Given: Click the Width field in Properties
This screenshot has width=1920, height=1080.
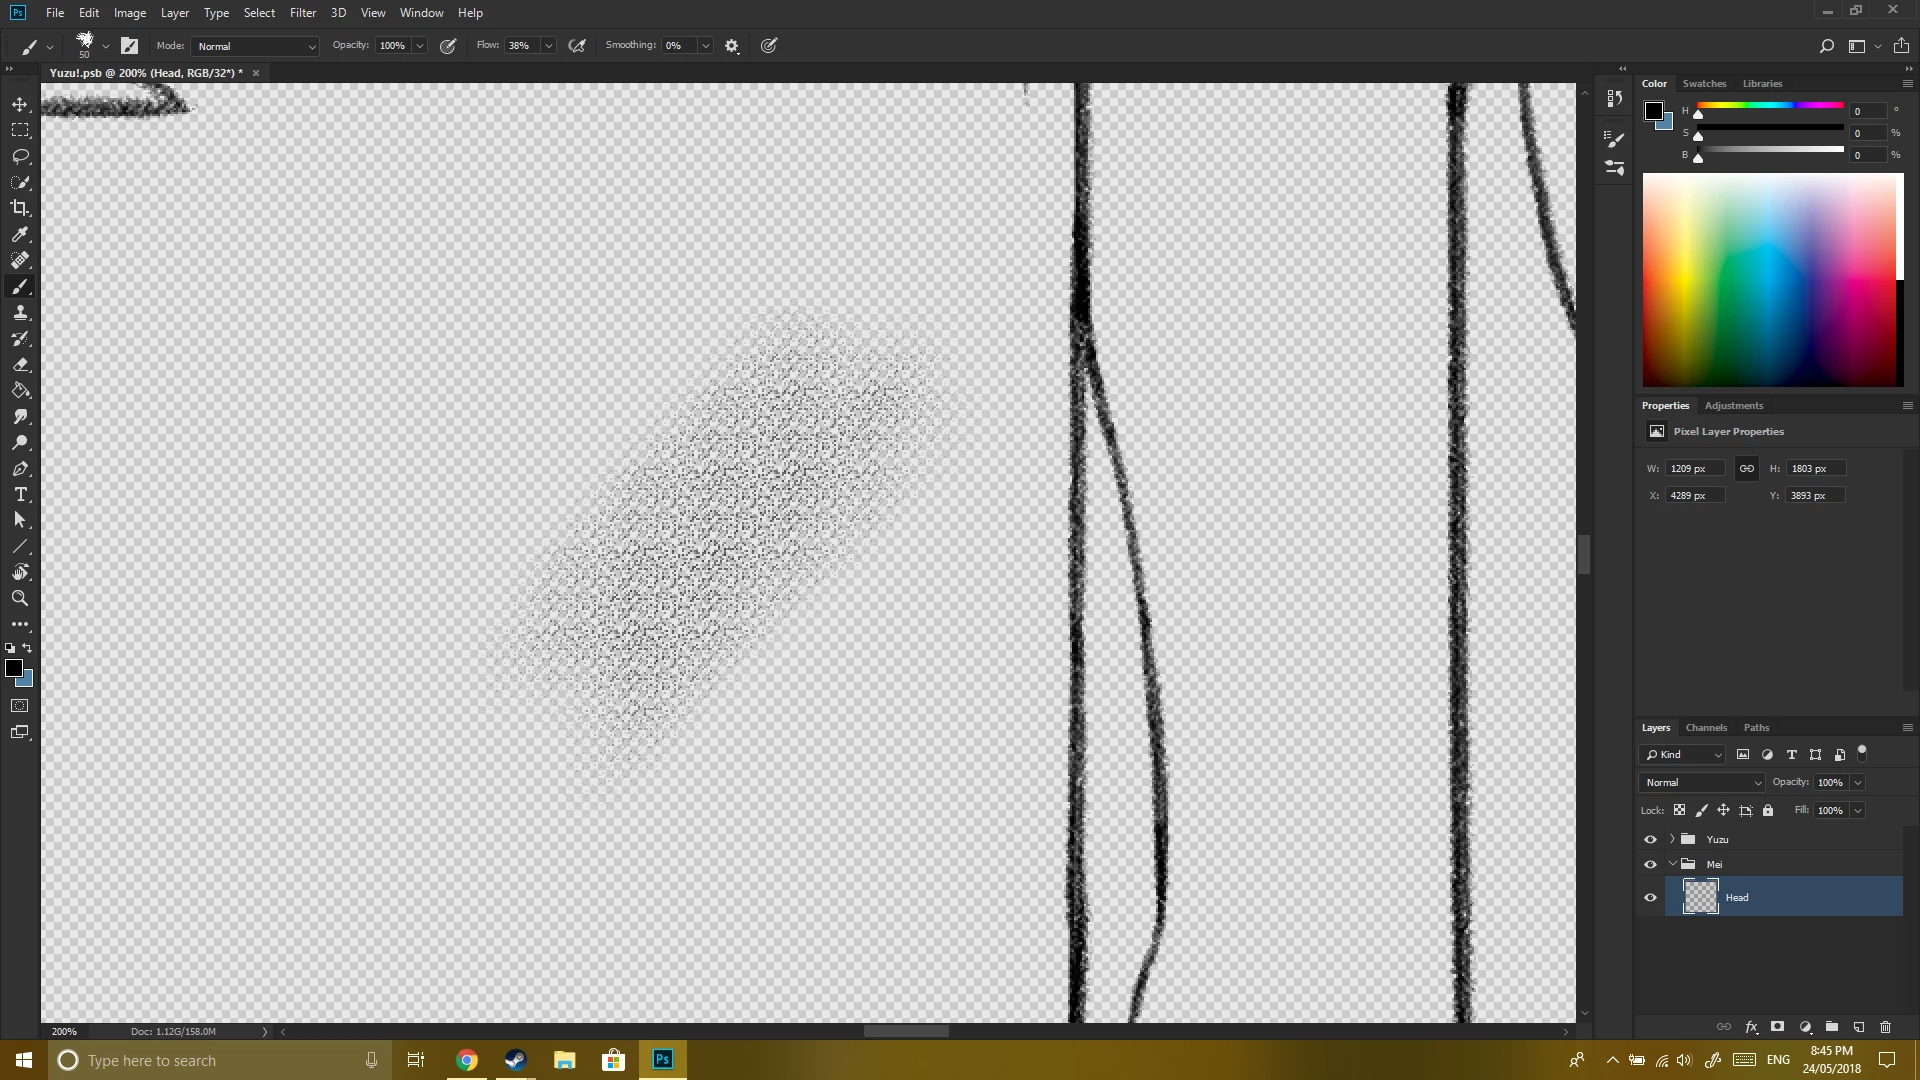Looking at the screenshot, I should tap(1695, 468).
